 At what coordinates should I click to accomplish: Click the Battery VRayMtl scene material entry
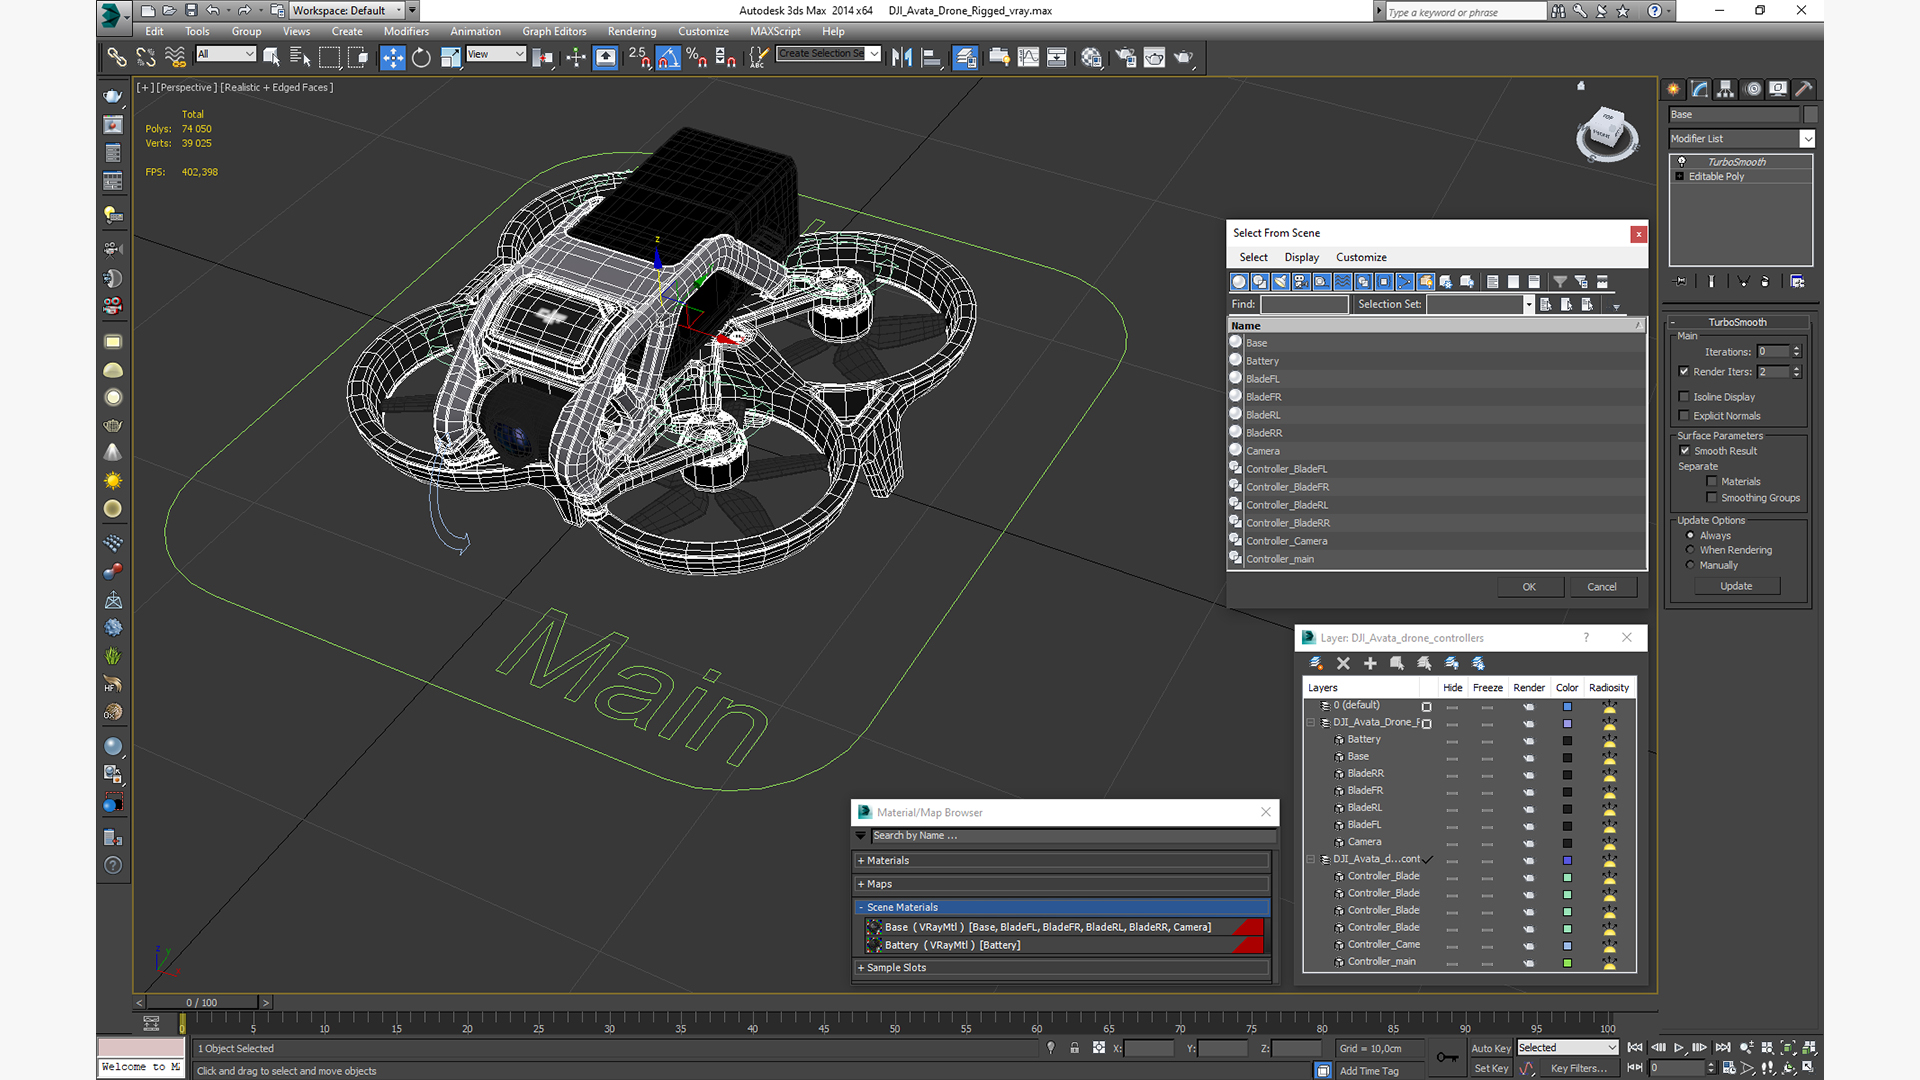(x=1066, y=945)
